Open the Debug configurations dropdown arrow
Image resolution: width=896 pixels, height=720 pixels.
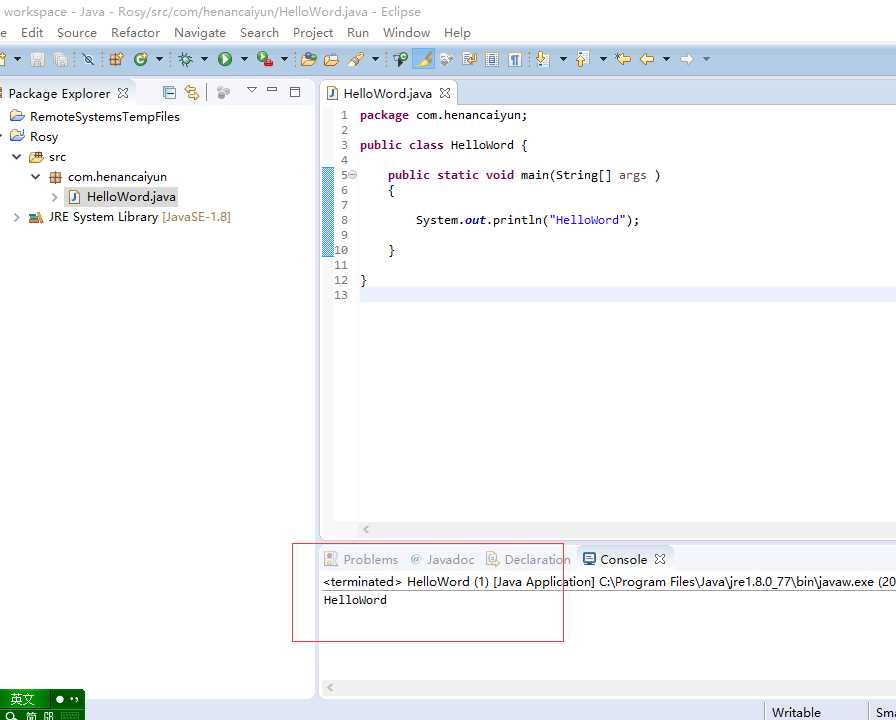pos(204,59)
